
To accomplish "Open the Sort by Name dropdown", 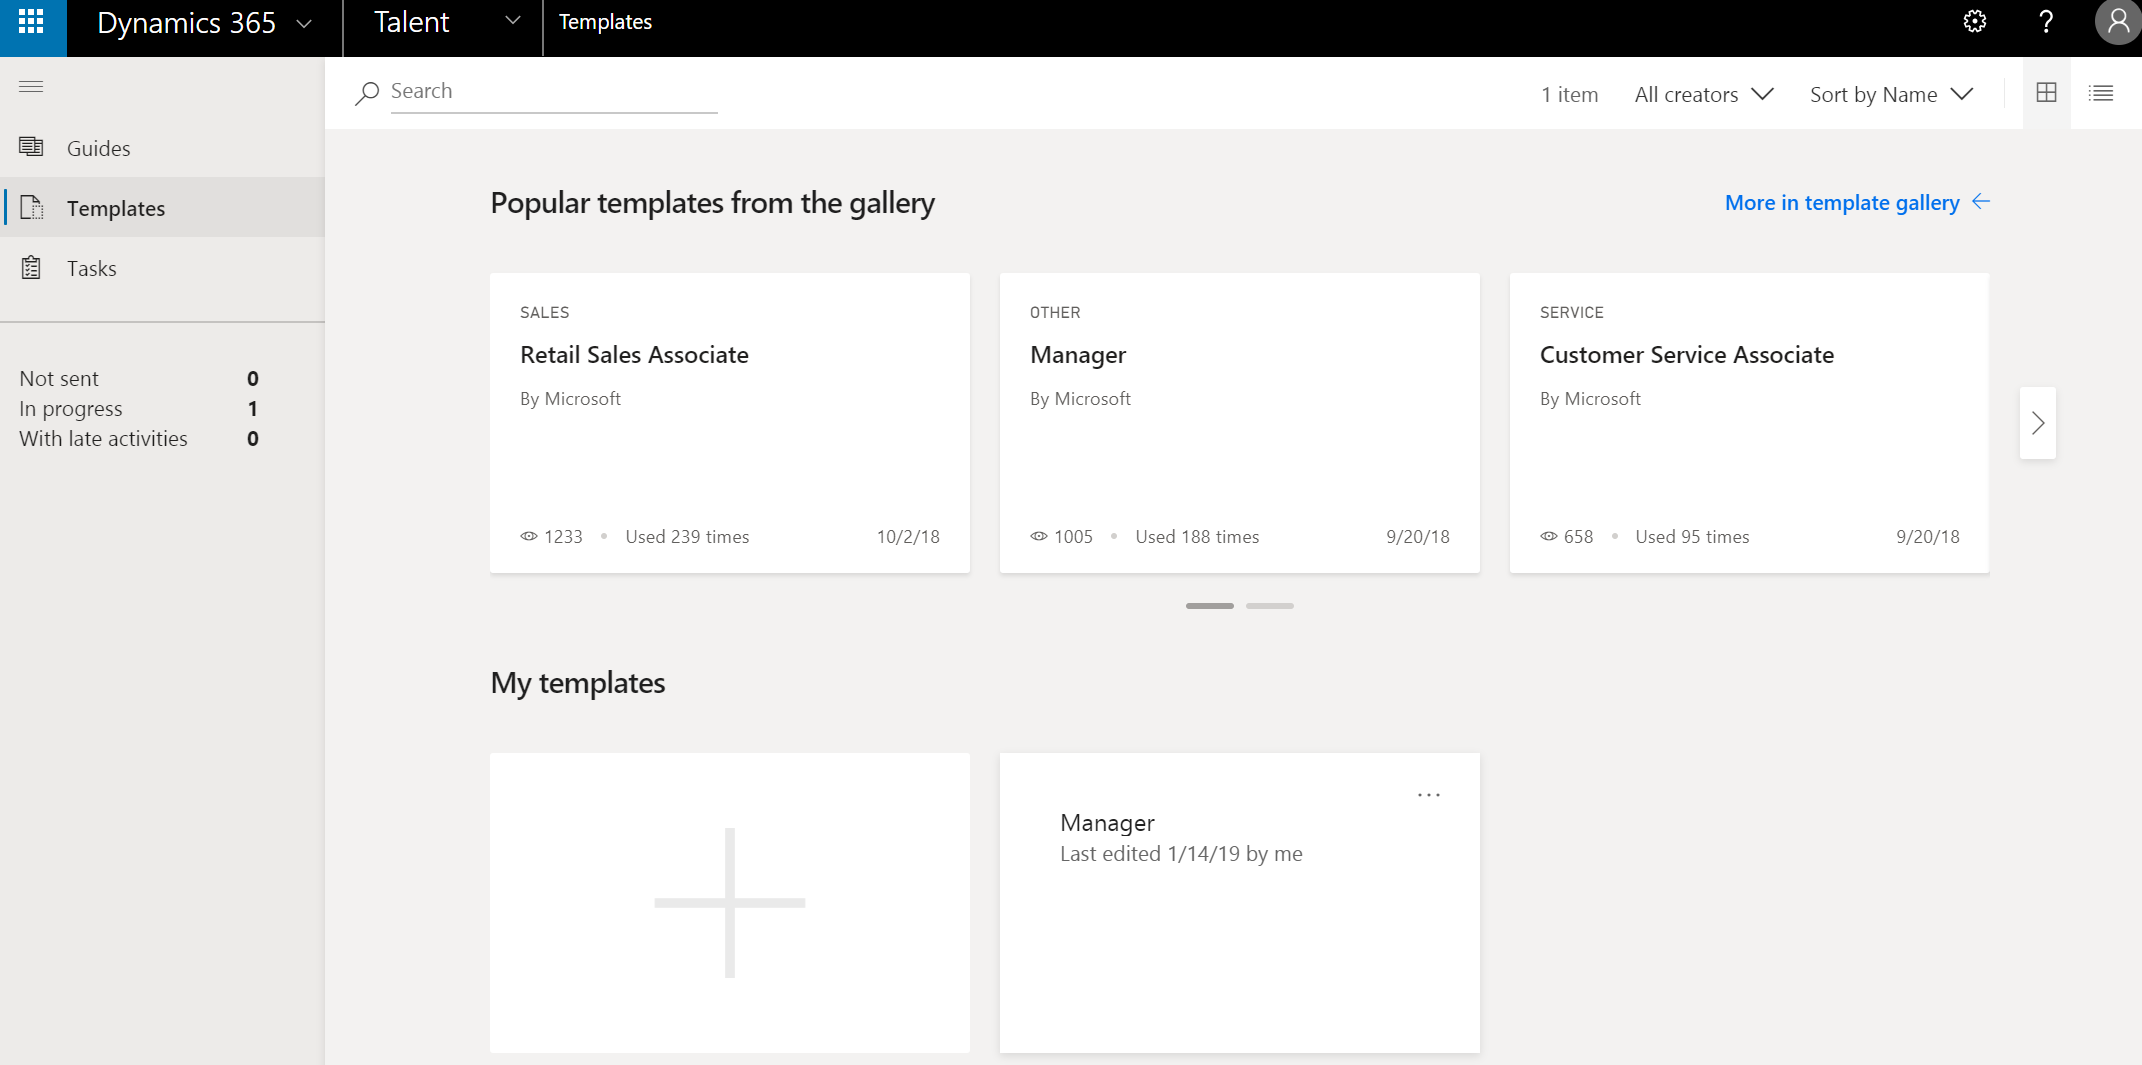I will point(1890,94).
